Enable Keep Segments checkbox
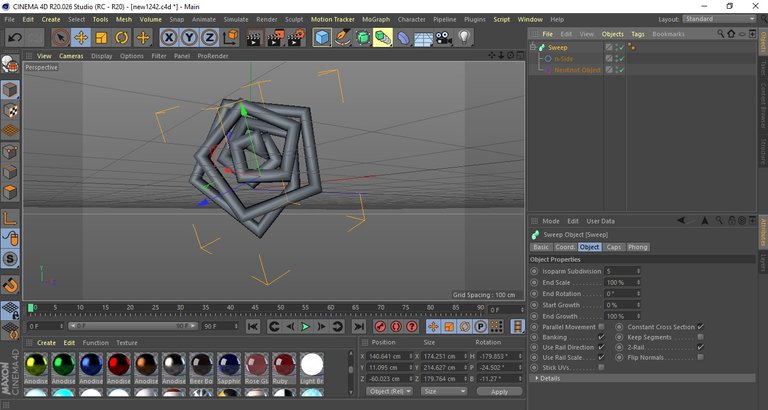Image resolution: width=768 pixels, height=410 pixels. 701,337
